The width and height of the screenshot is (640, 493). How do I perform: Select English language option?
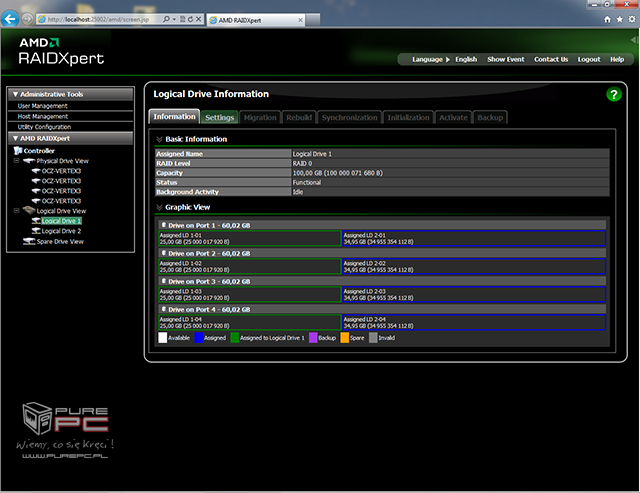click(x=466, y=60)
